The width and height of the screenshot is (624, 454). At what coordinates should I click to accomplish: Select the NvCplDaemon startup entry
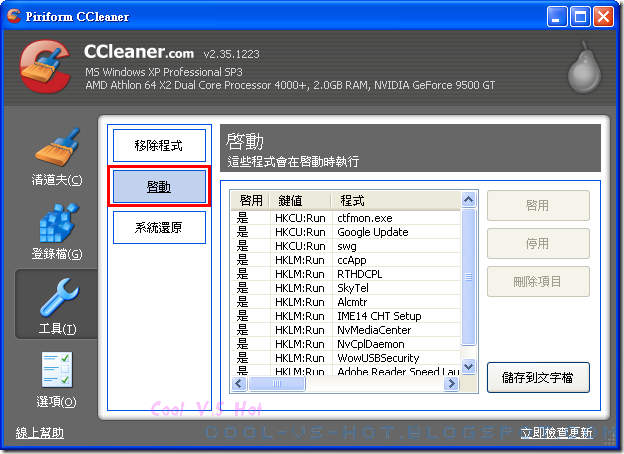(345, 344)
